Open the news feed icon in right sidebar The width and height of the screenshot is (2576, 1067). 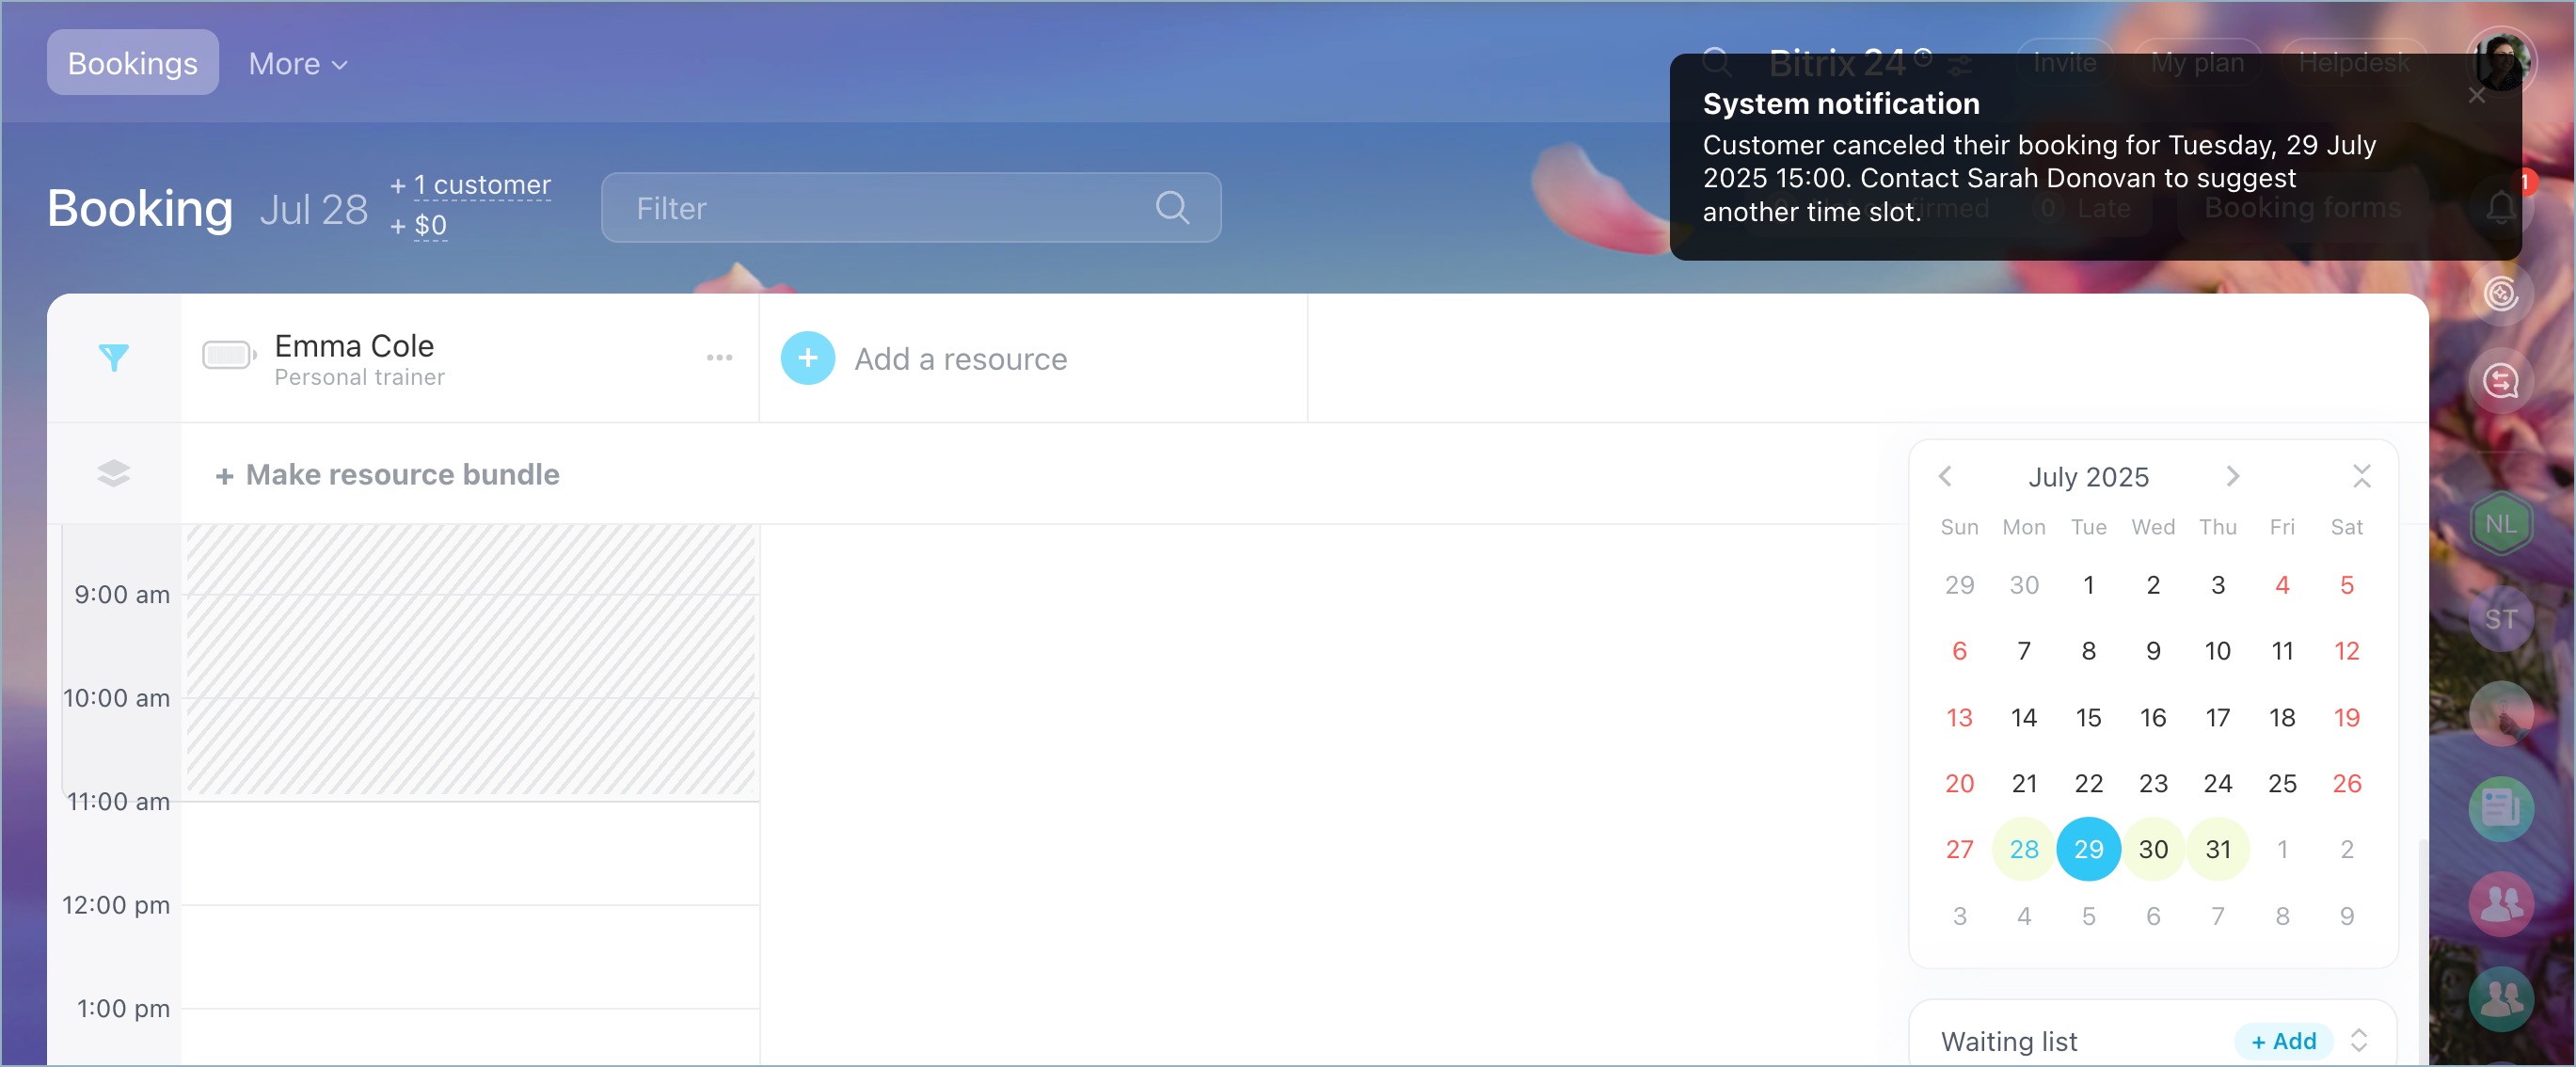2499,808
